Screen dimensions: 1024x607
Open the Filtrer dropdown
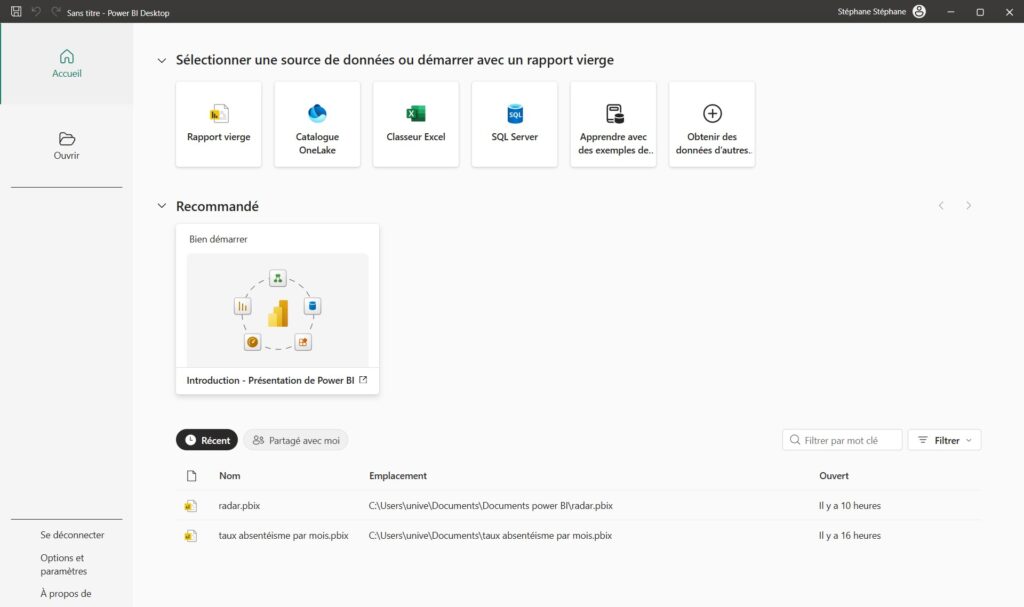944,440
